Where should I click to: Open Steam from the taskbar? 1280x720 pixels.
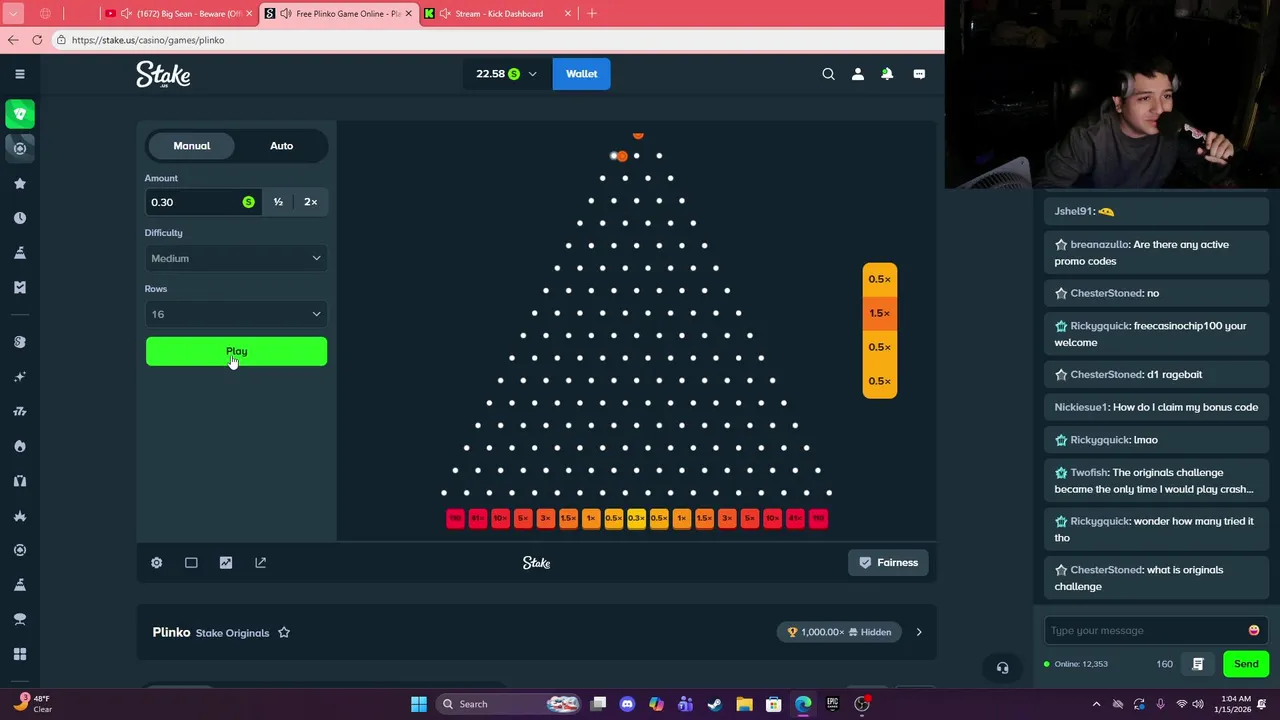point(715,704)
